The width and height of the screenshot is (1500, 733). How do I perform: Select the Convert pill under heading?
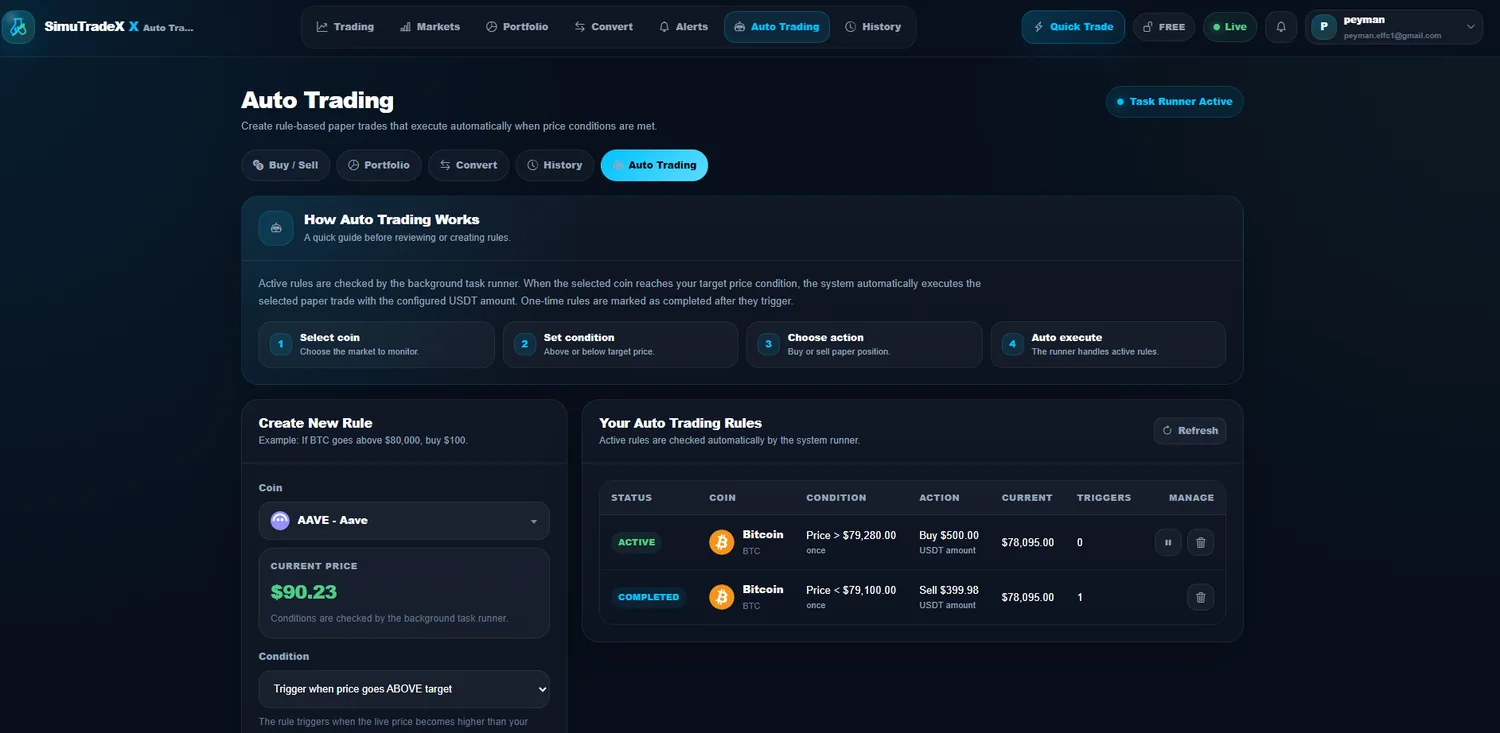(x=469, y=165)
